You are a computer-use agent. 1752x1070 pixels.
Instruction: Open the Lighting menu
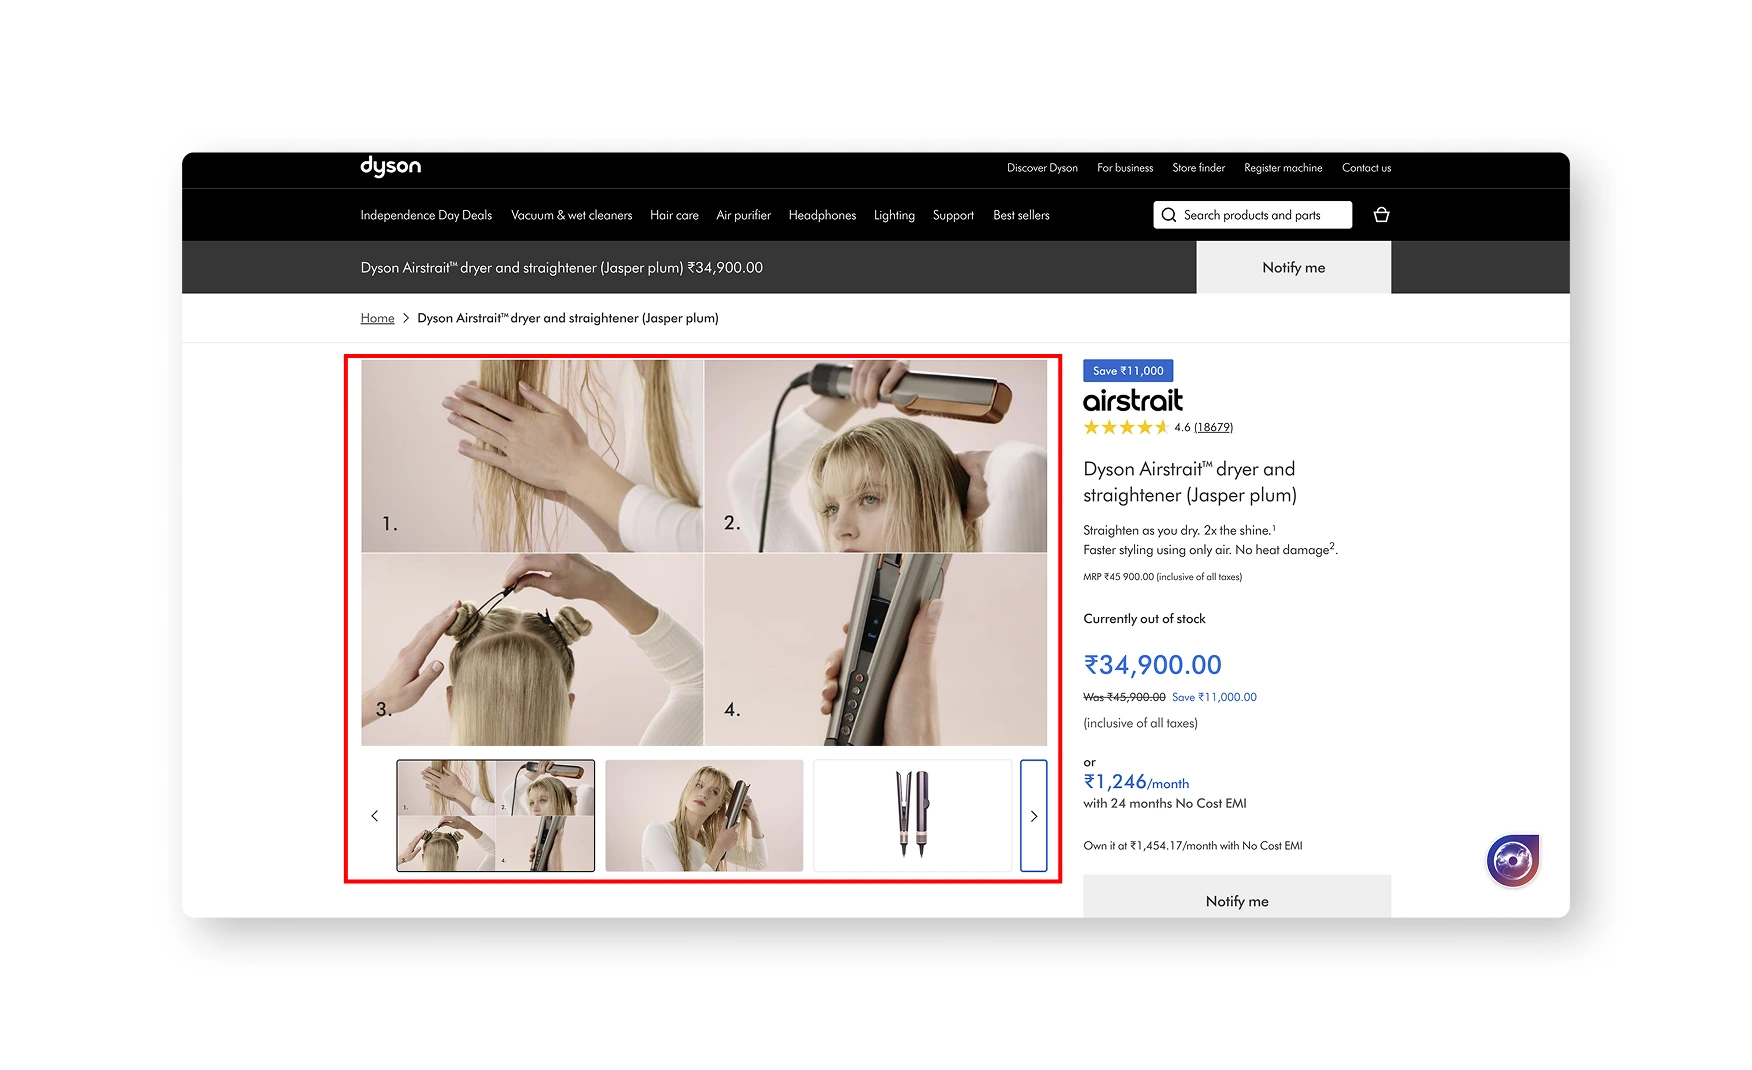(x=894, y=215)
